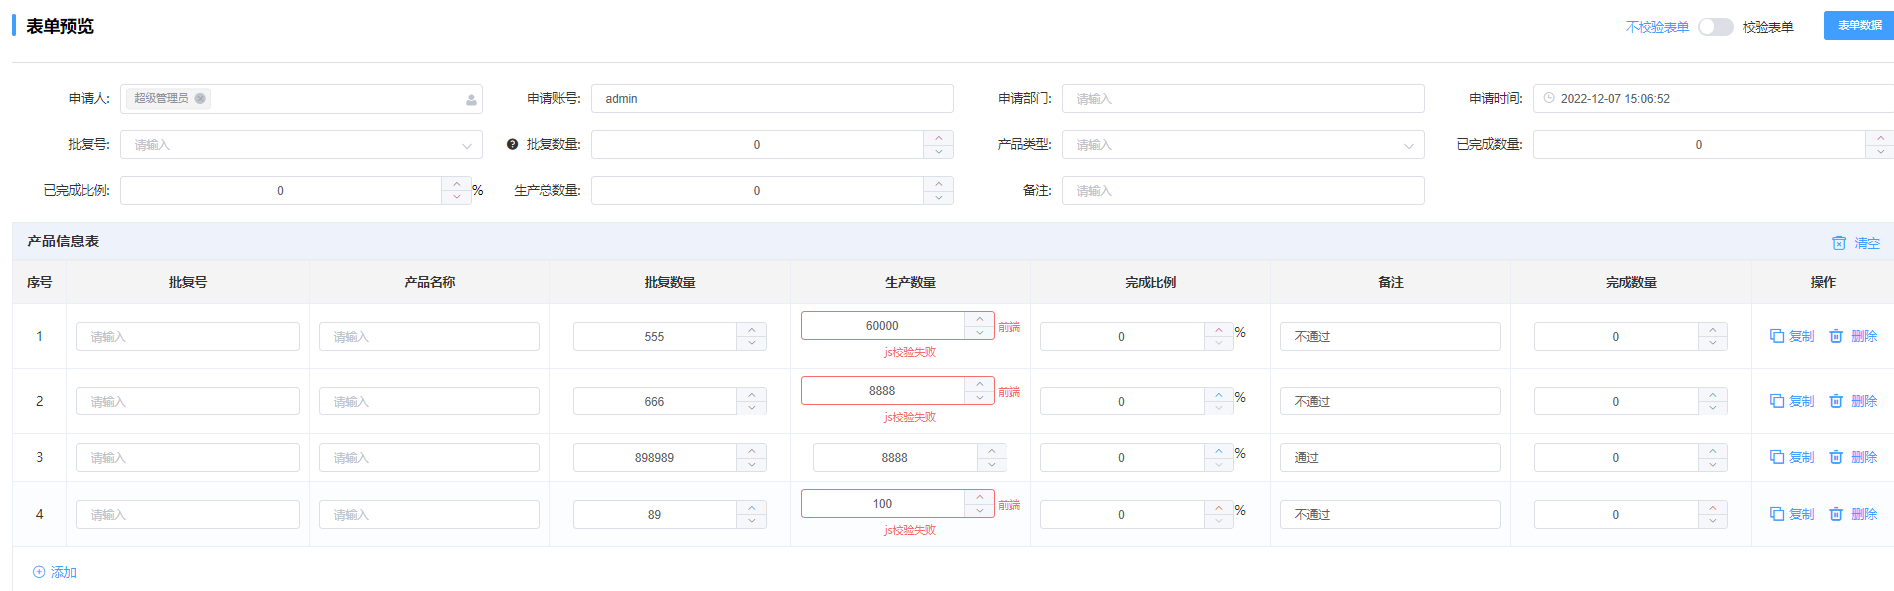Remove the 超级管理员 applicant tag
Viewport: 1894px width, 591px height.
(200, 98)
